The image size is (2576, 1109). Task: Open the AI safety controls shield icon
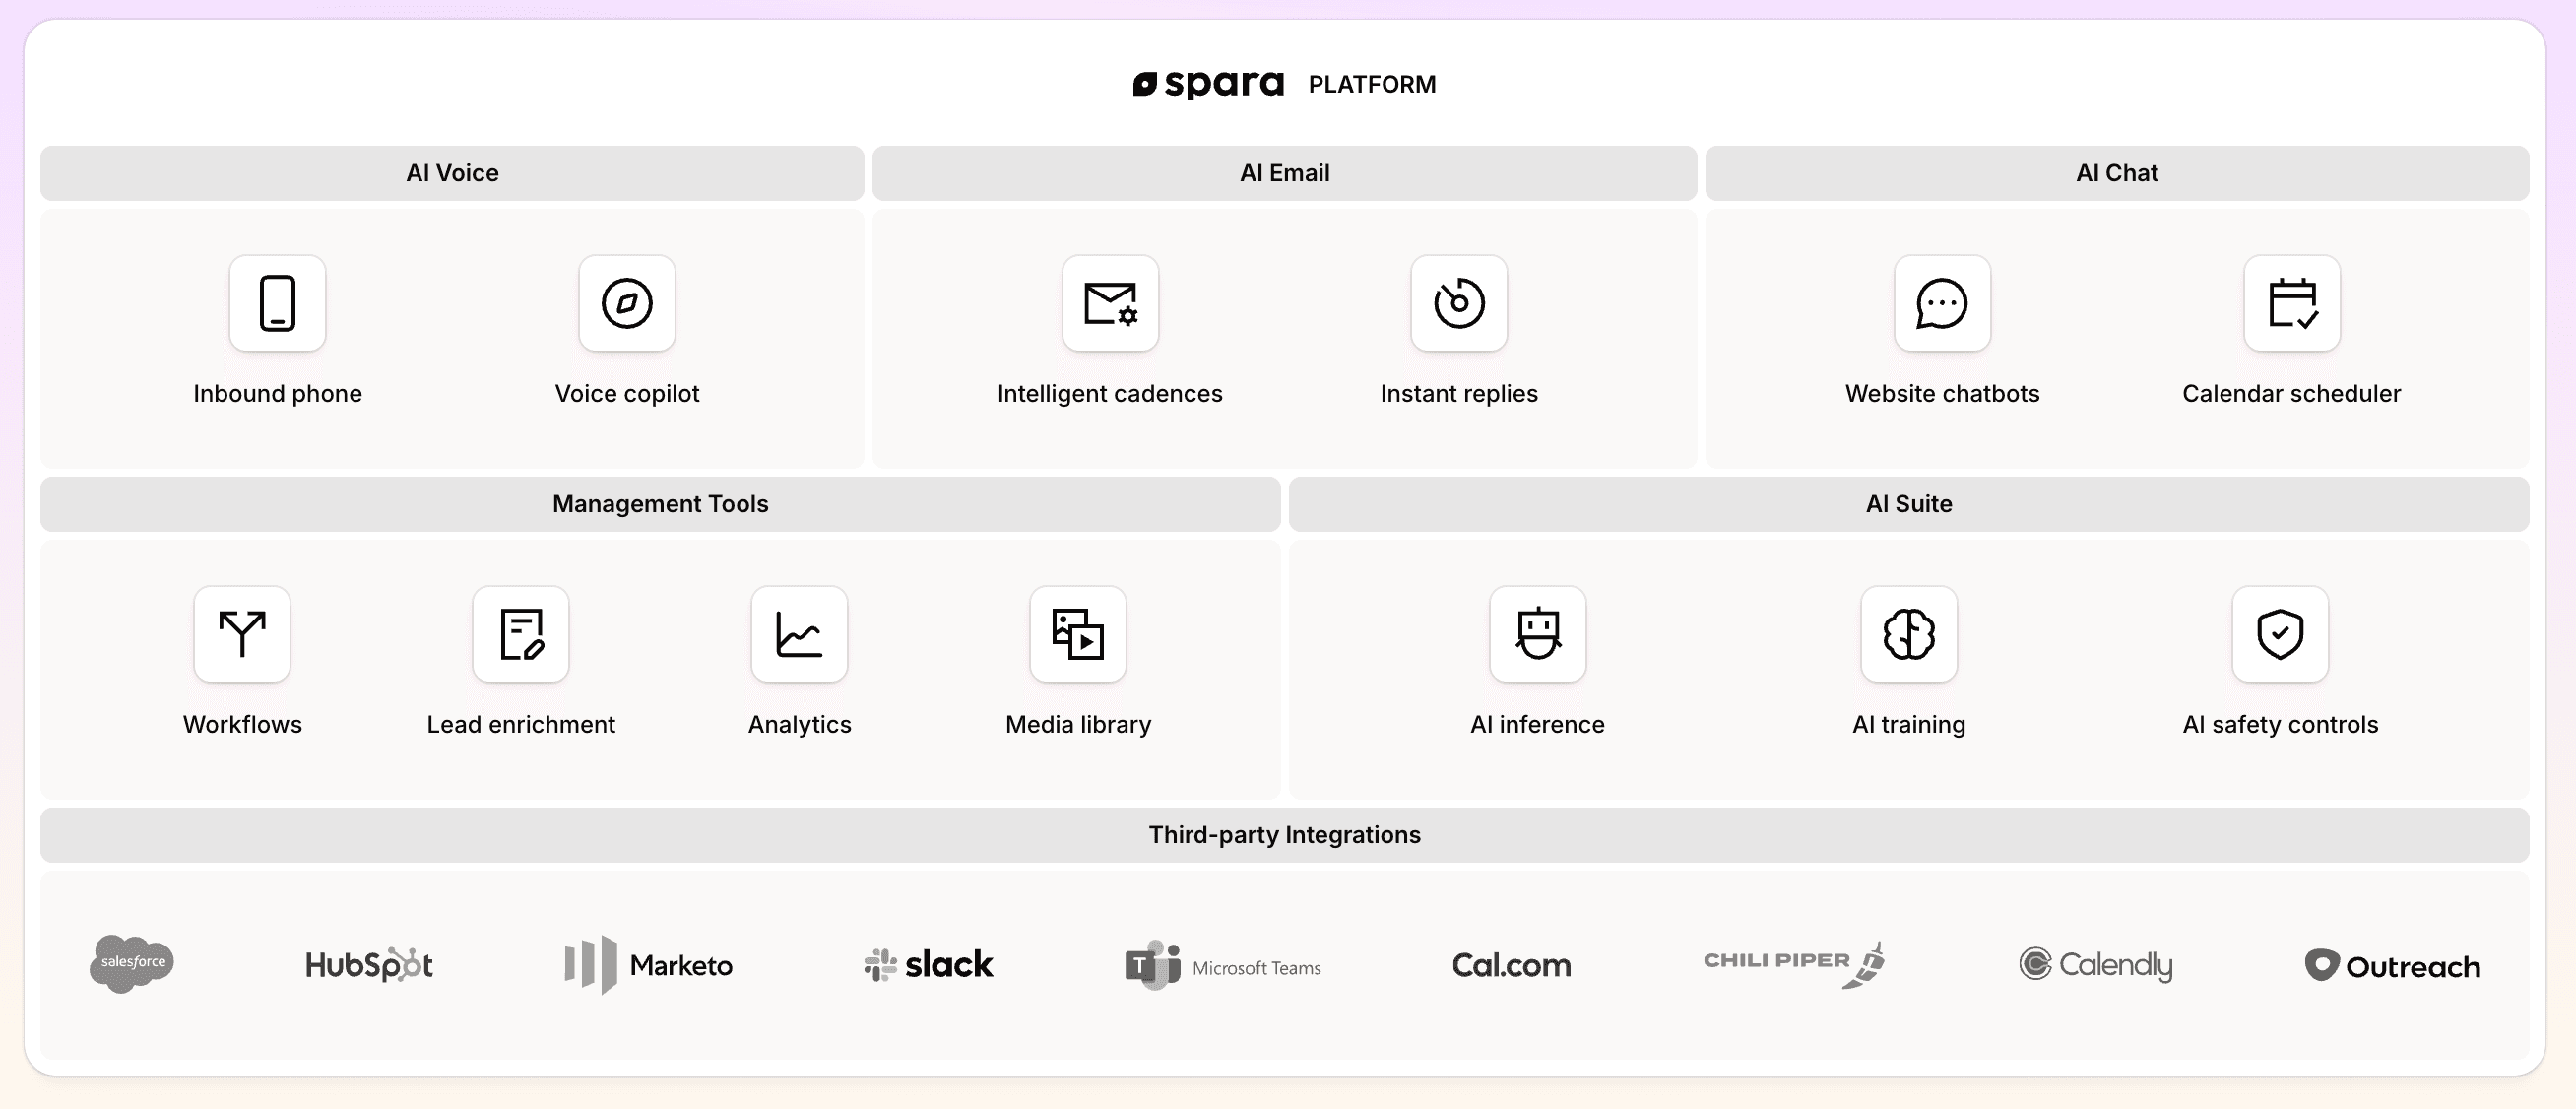(2280, 635)
